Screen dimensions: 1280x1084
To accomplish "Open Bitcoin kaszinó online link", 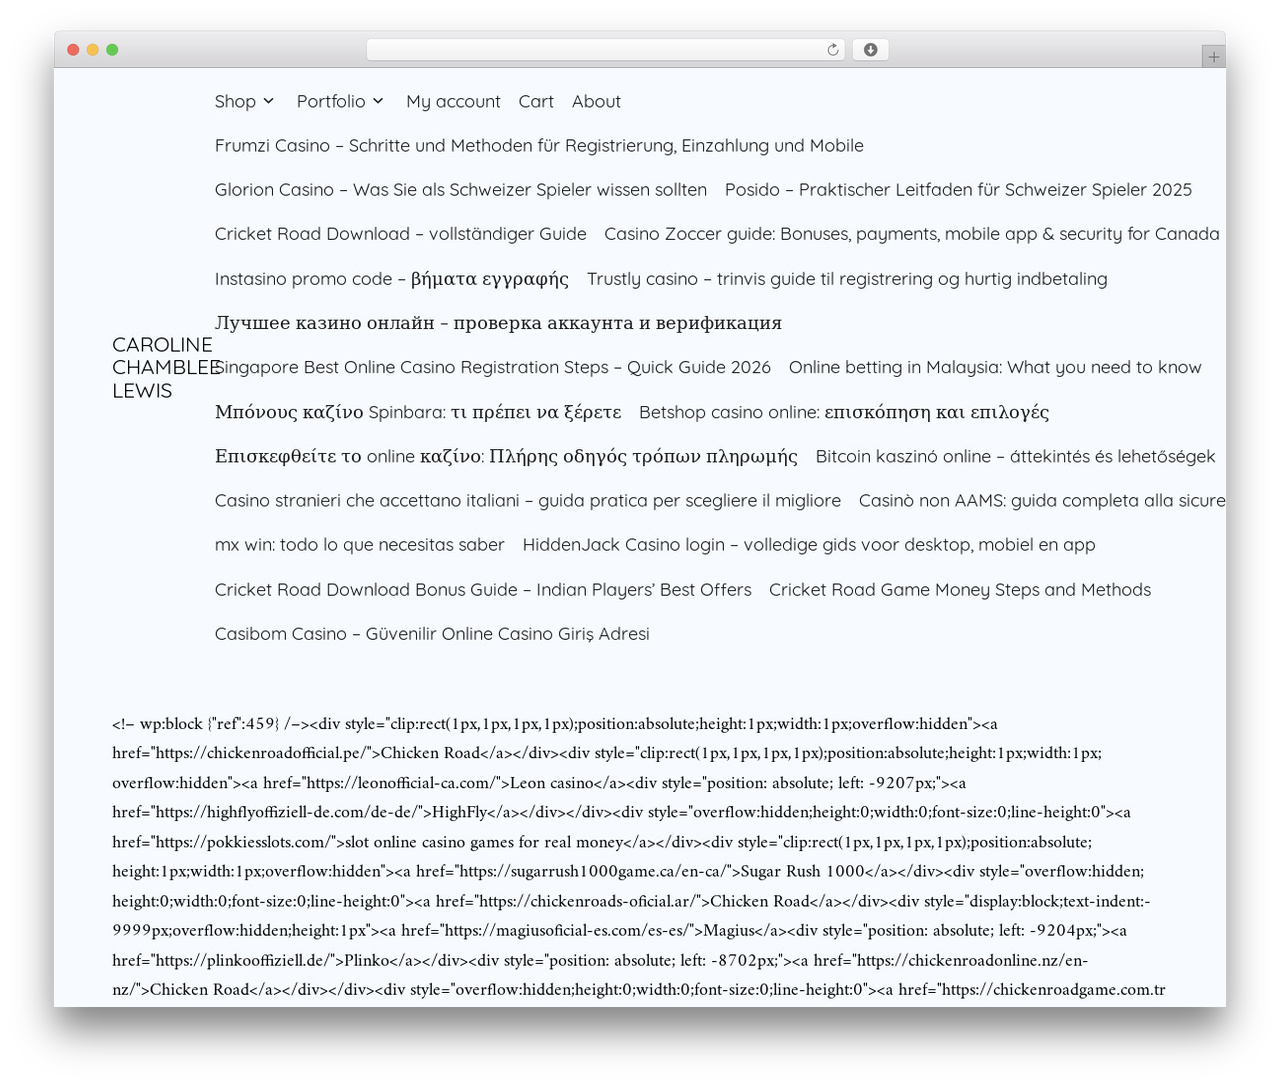I will [x=1015, y=456].
